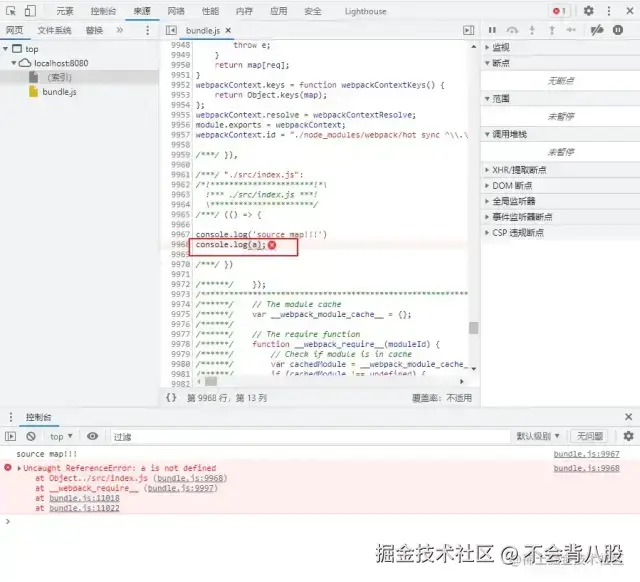Toggle the debugger sidebar icon
Image resolution: width=640 pixels, height=582 pixels.
469,30
